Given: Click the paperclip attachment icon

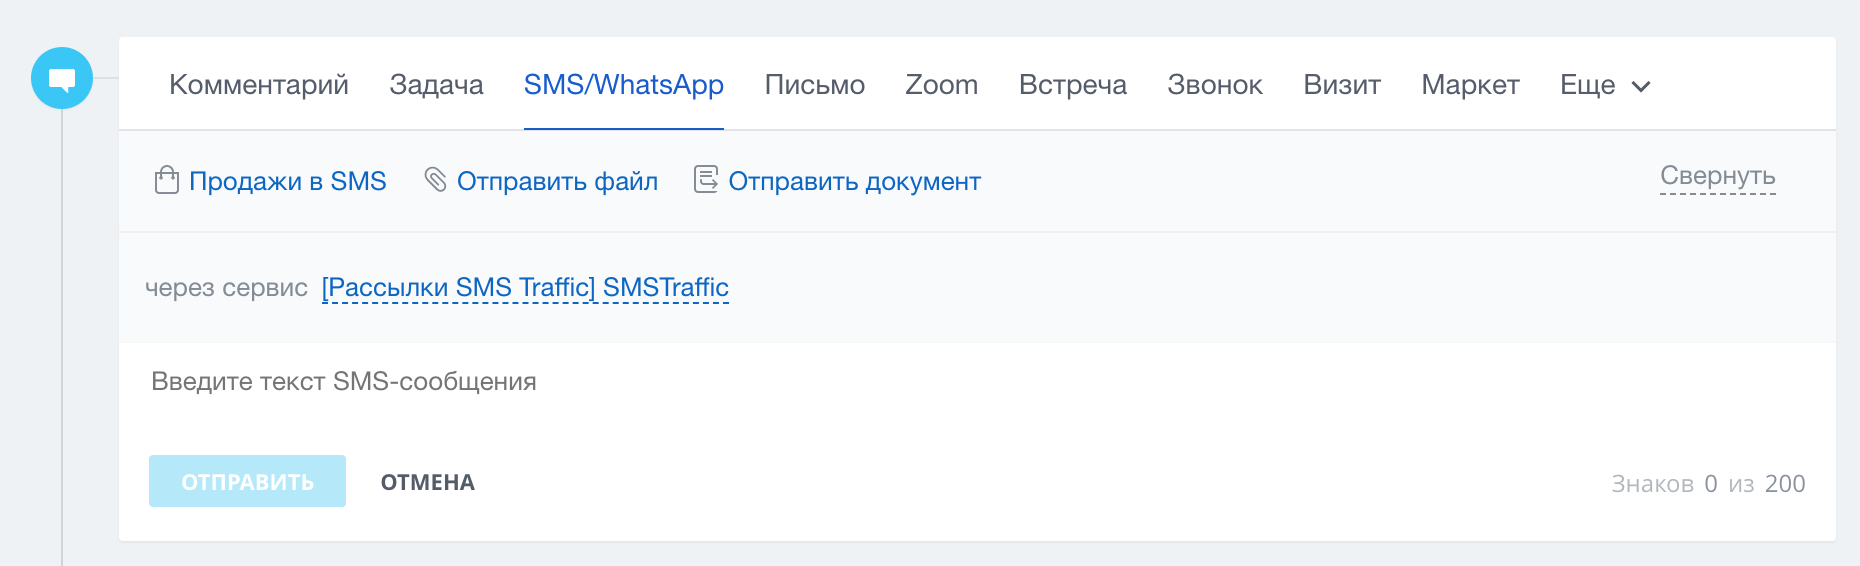Looking at the screenshot, I should click(x=435, y=180).
